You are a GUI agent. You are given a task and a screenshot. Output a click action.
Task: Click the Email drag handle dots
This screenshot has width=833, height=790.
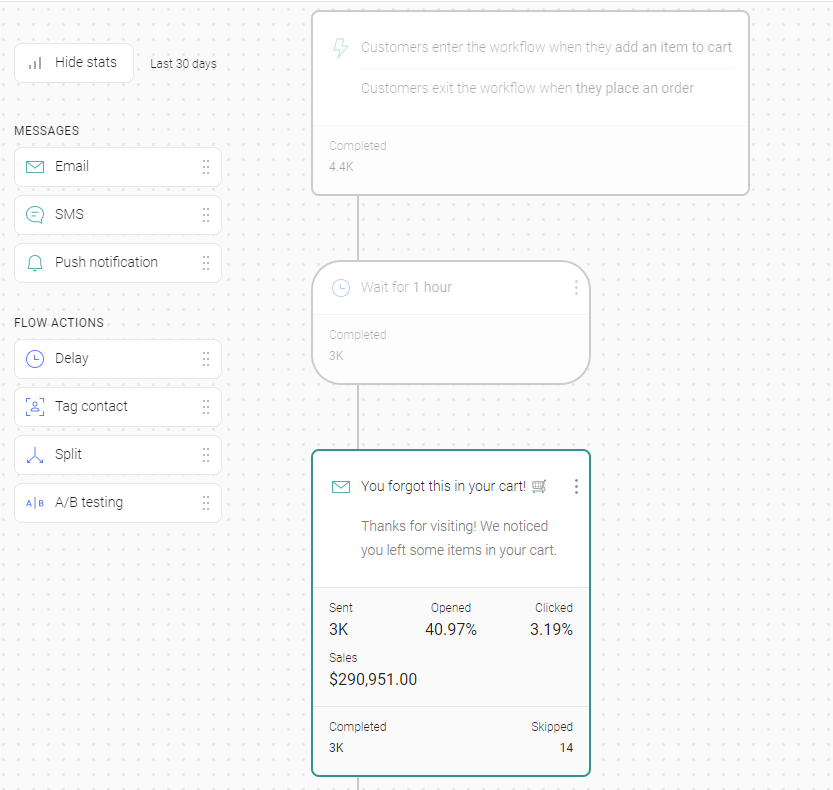206,167
